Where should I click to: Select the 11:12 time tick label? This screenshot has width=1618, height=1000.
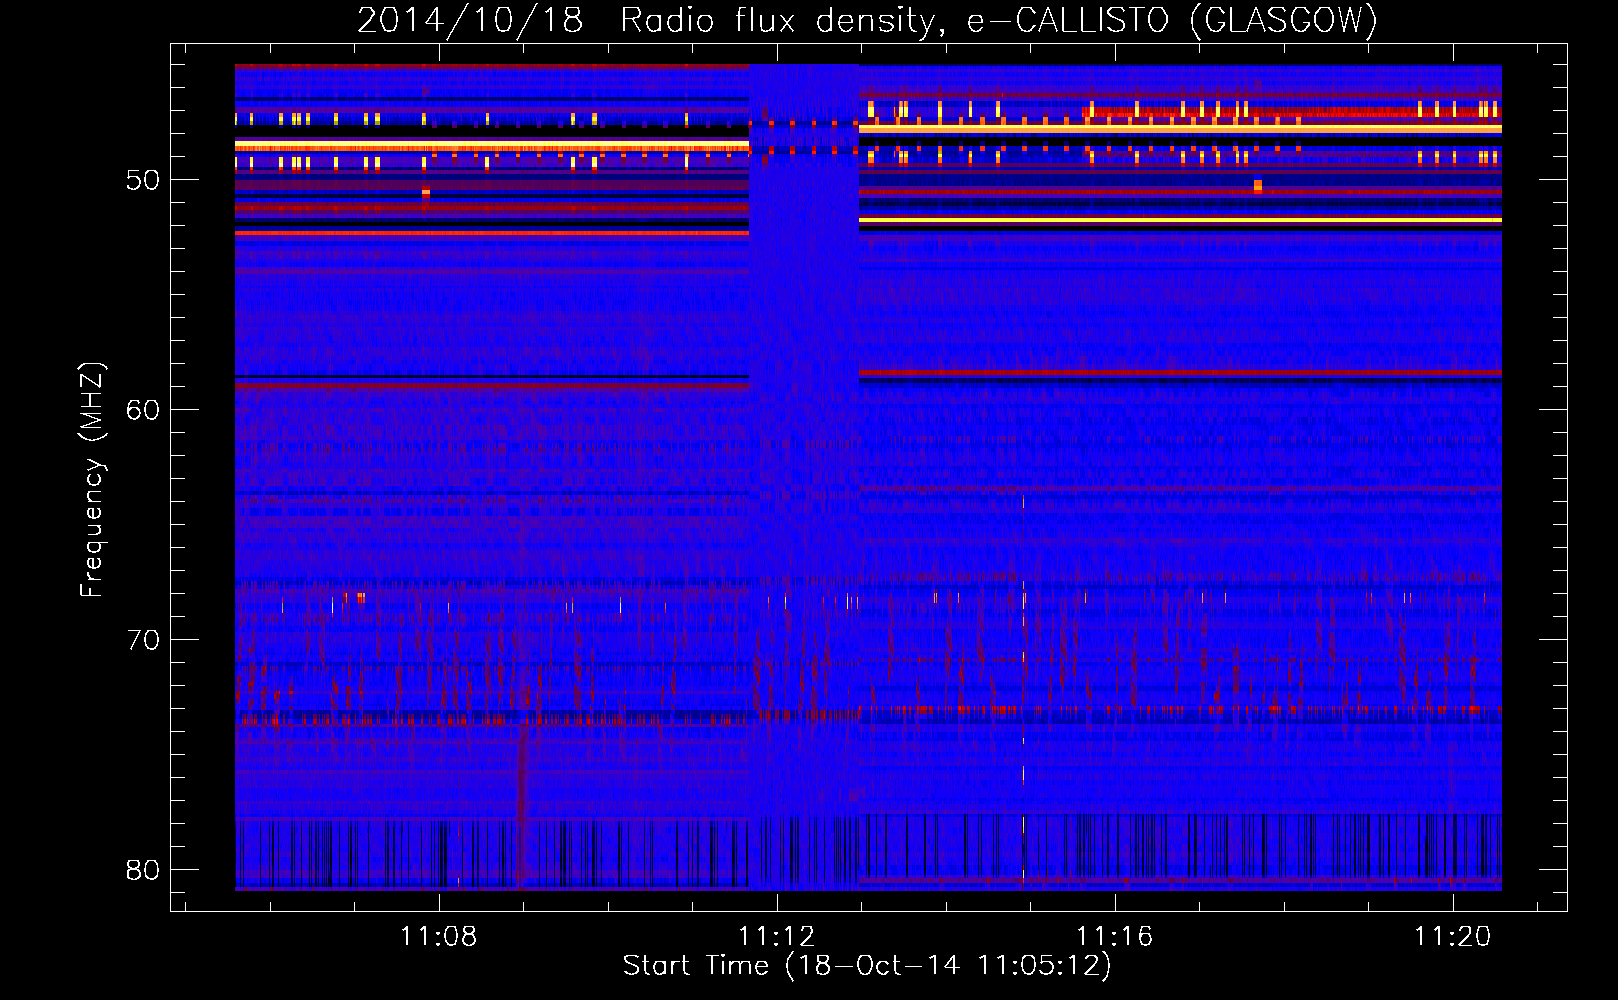pyautogui.click(x=776, y=936)
